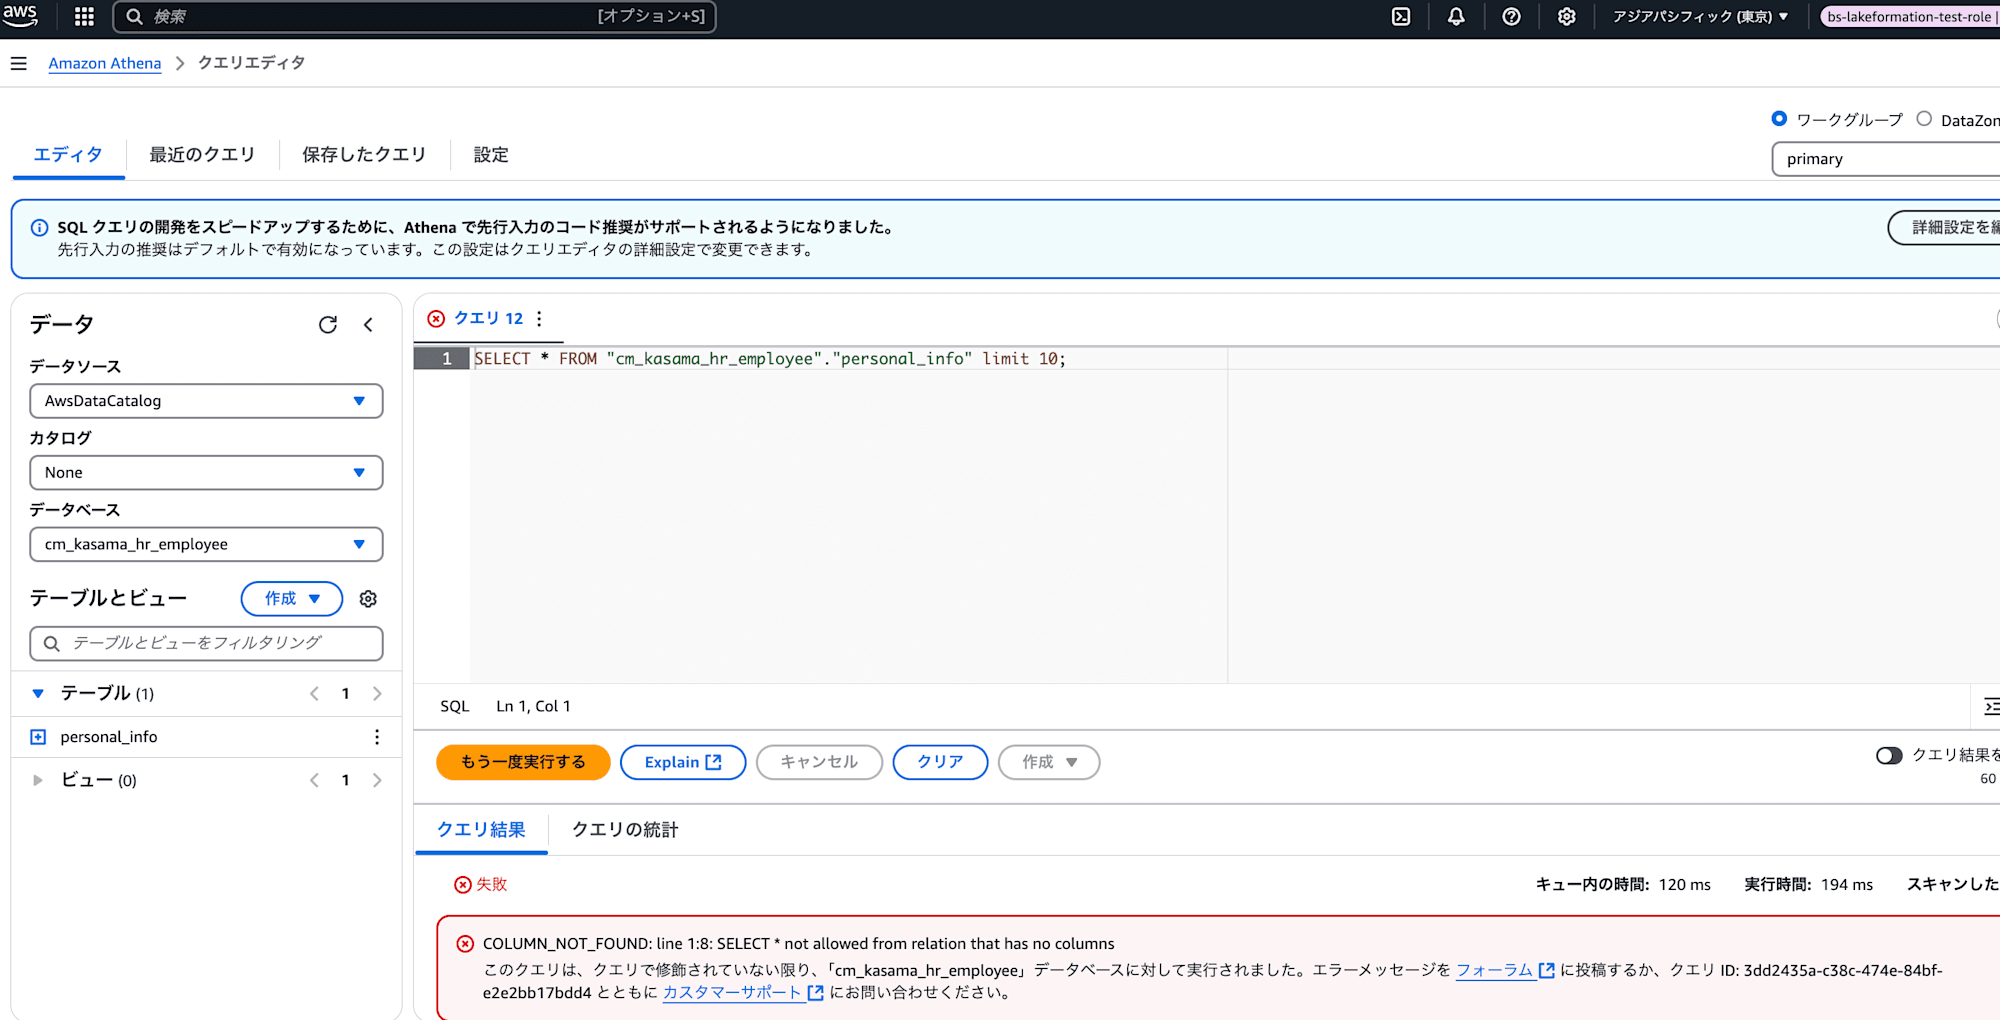Open table and view settings gear
2000x1020 pixels.
368,598
